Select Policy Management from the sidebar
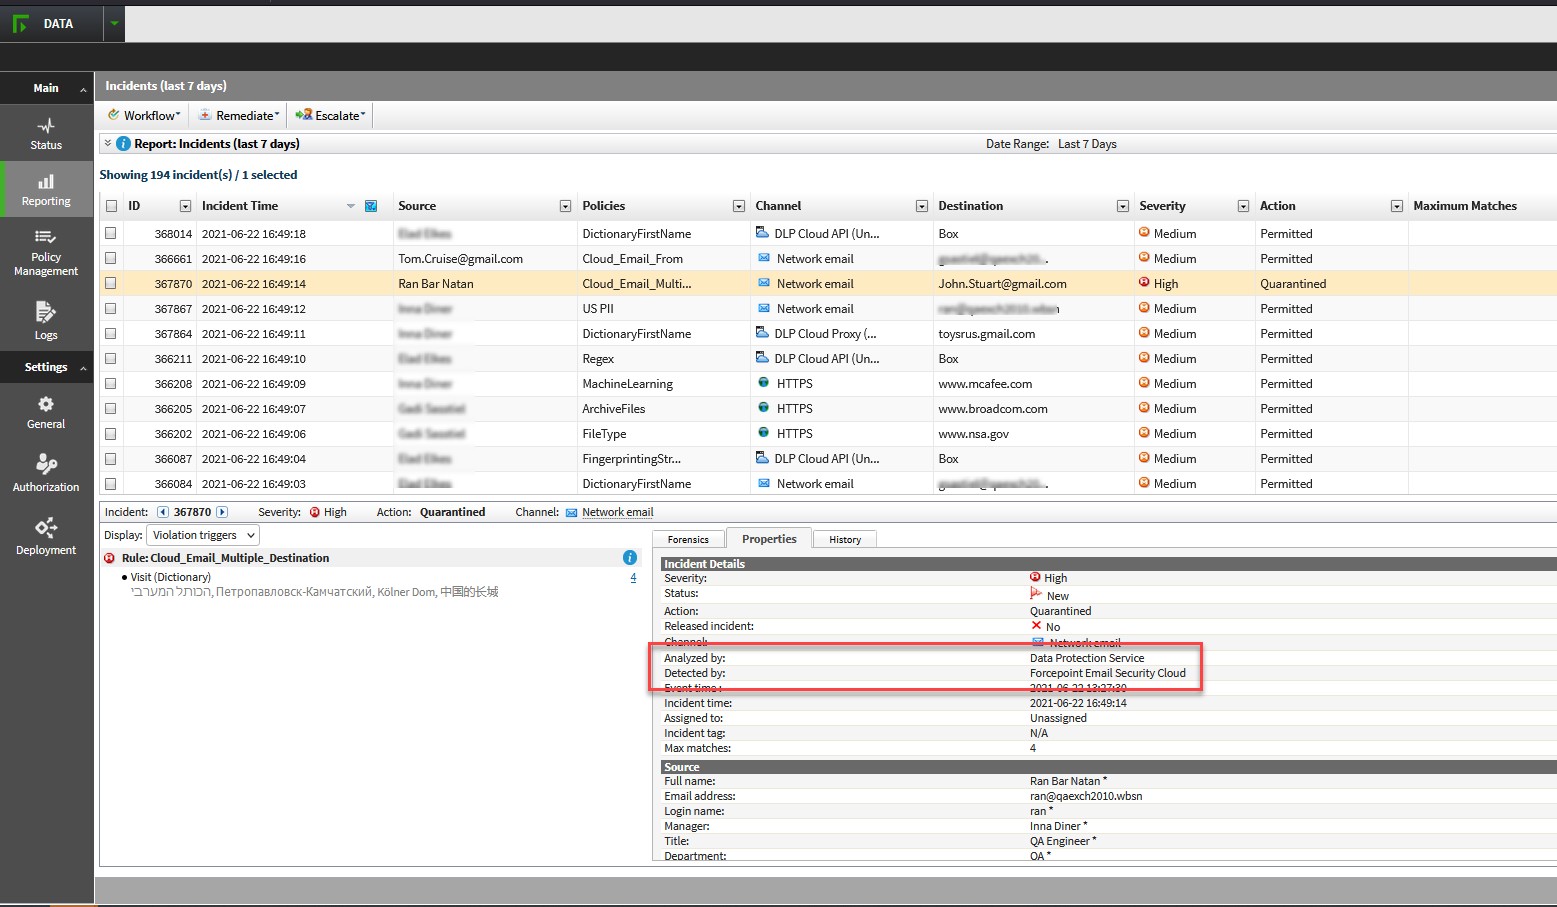Viewport: 1557px width, 907px height. (x=46, y=252)
